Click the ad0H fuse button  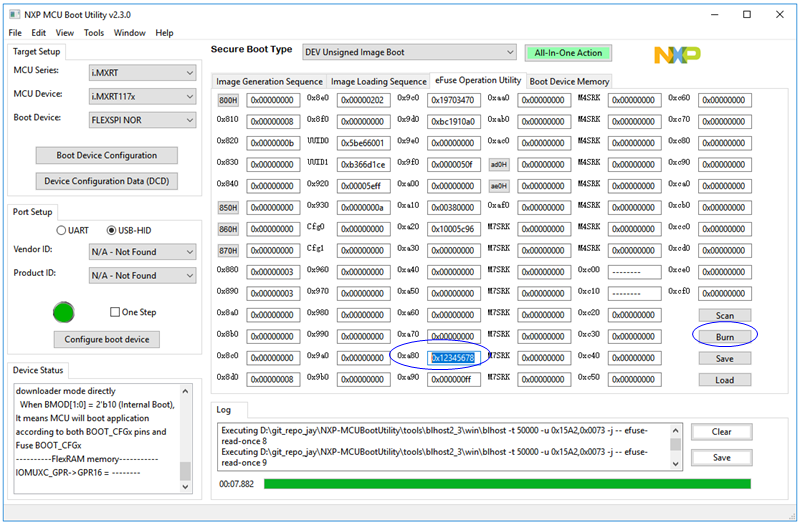click(x=498, y=165)
